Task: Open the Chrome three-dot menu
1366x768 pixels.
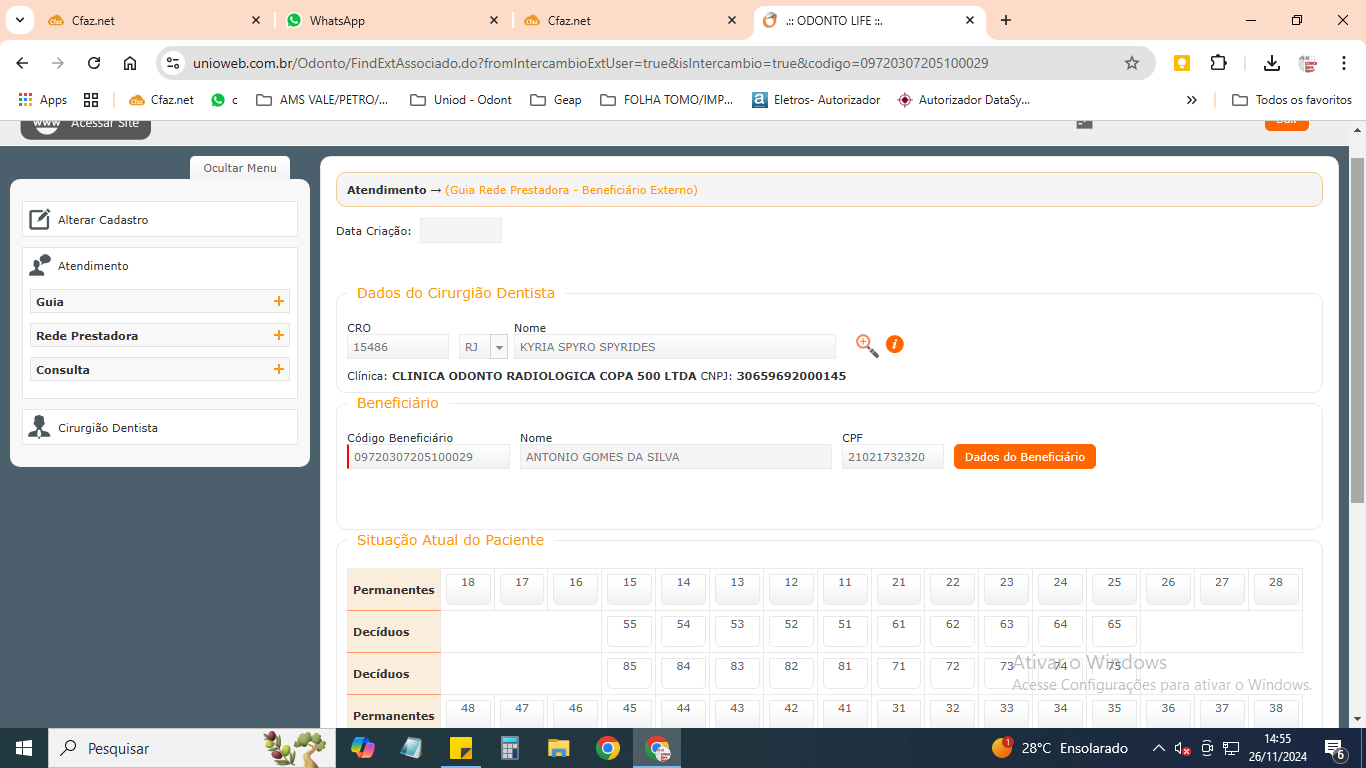Action: 1342,63
